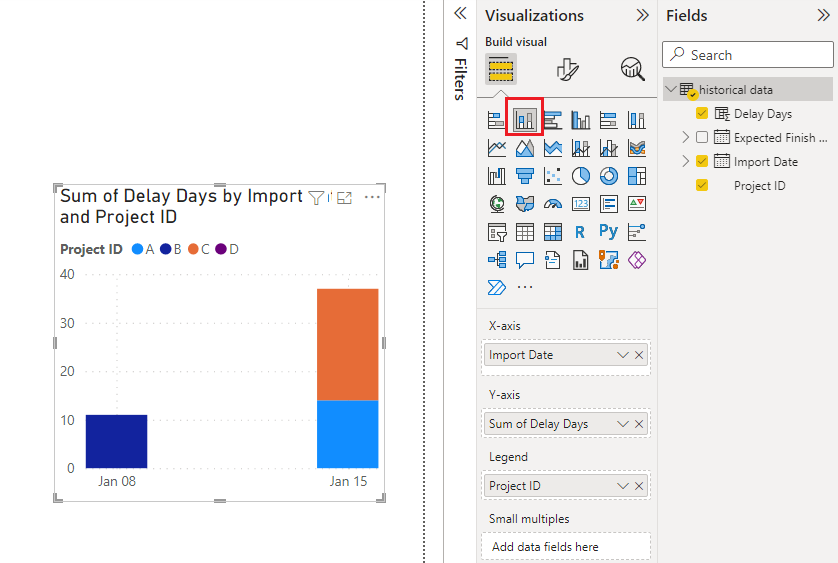Open chart visual's more options ellipsis
838x563 pixels.
click(372, 197)
